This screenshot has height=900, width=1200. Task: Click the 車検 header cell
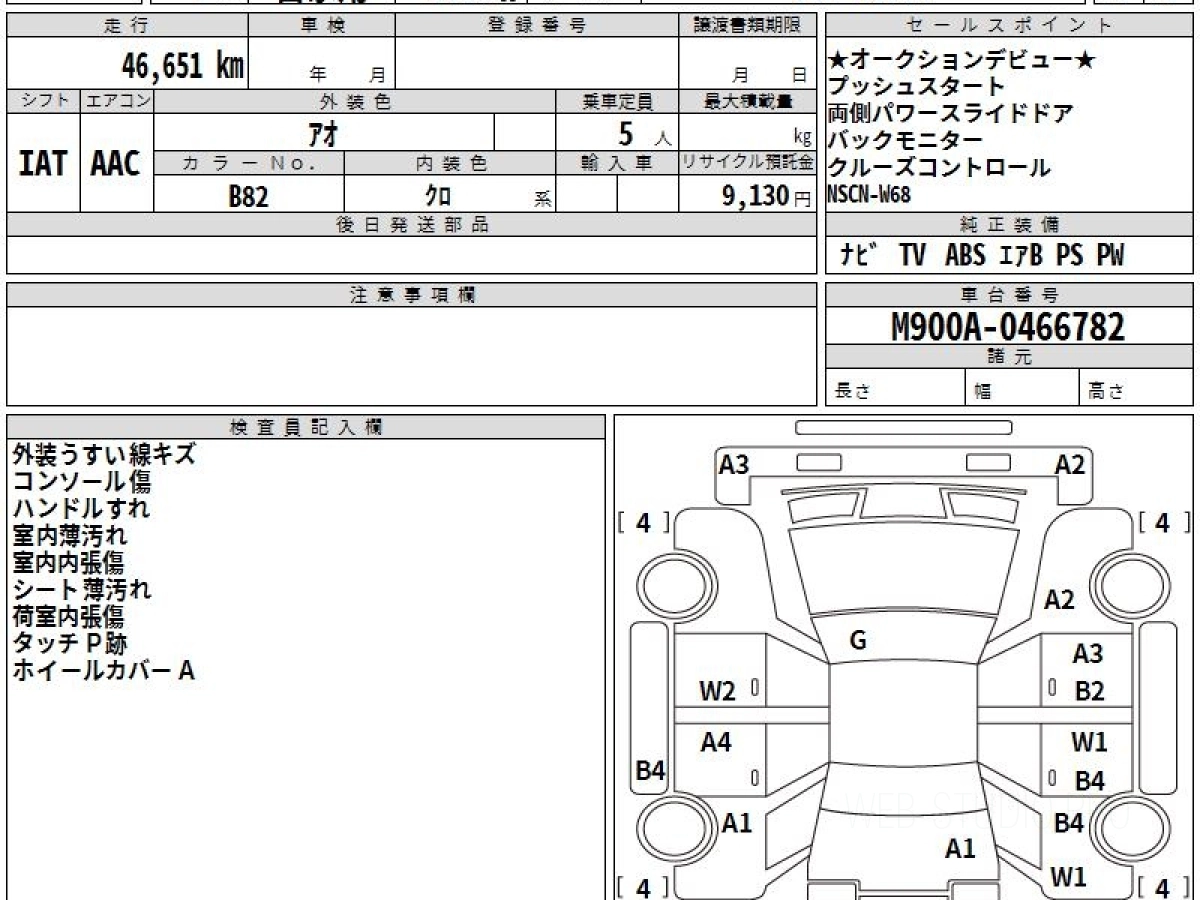tap(321, 26)
